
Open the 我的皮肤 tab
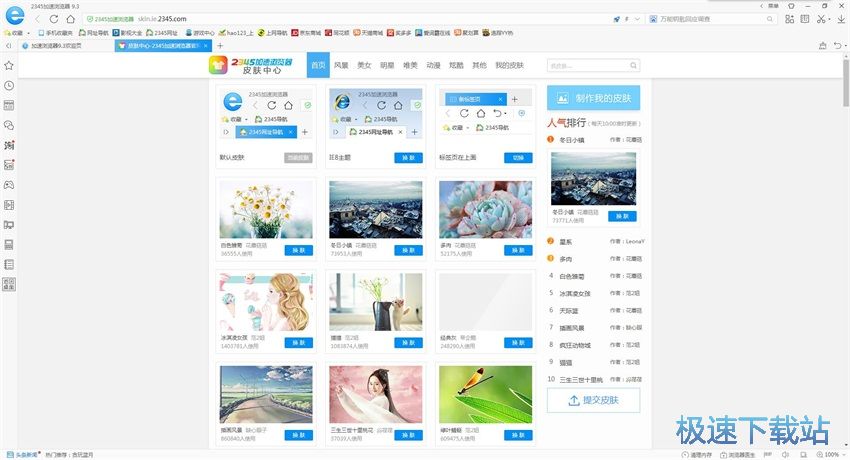(510, 65)
